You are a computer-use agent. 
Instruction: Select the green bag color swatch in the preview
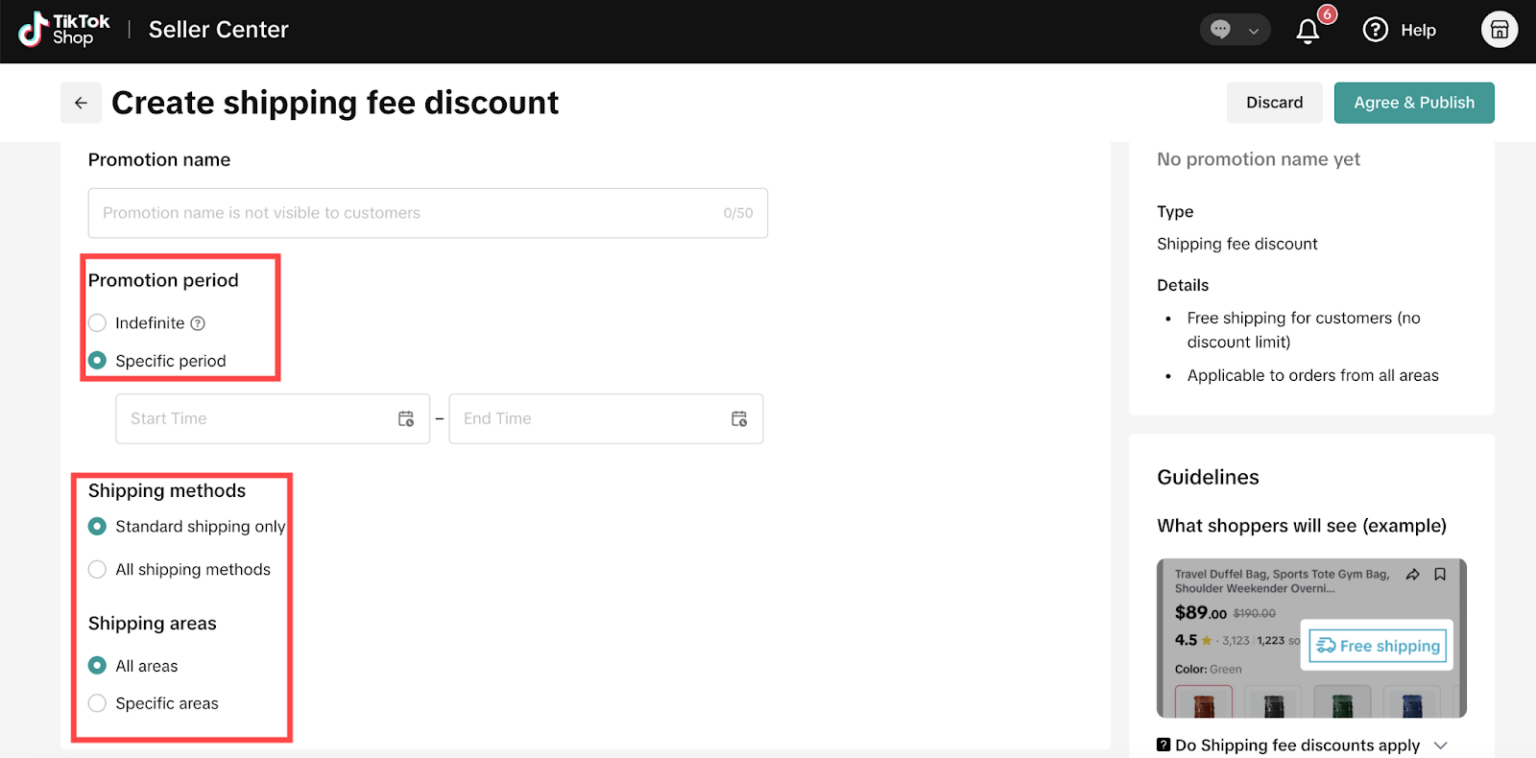point(1342,703)
